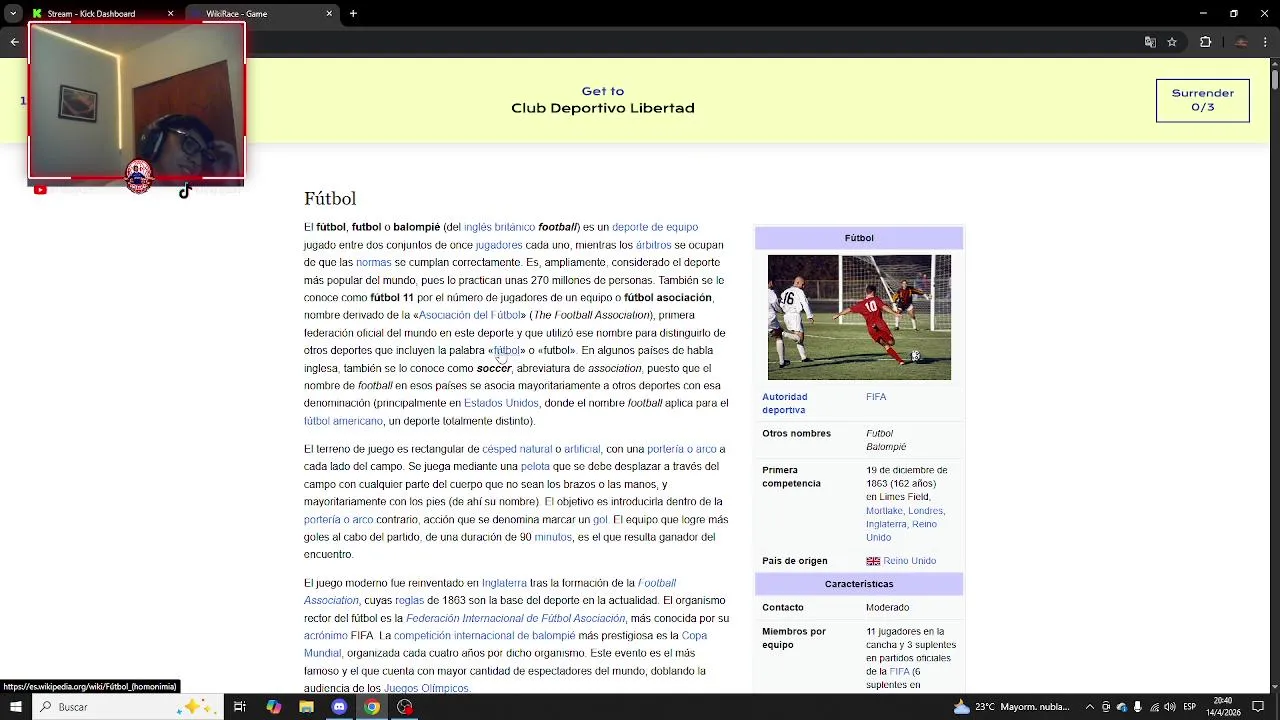The image size is (1280, 720).
Task: Click the hovered 'fútbol' homonimia link
Action: [x=505, y=351]
